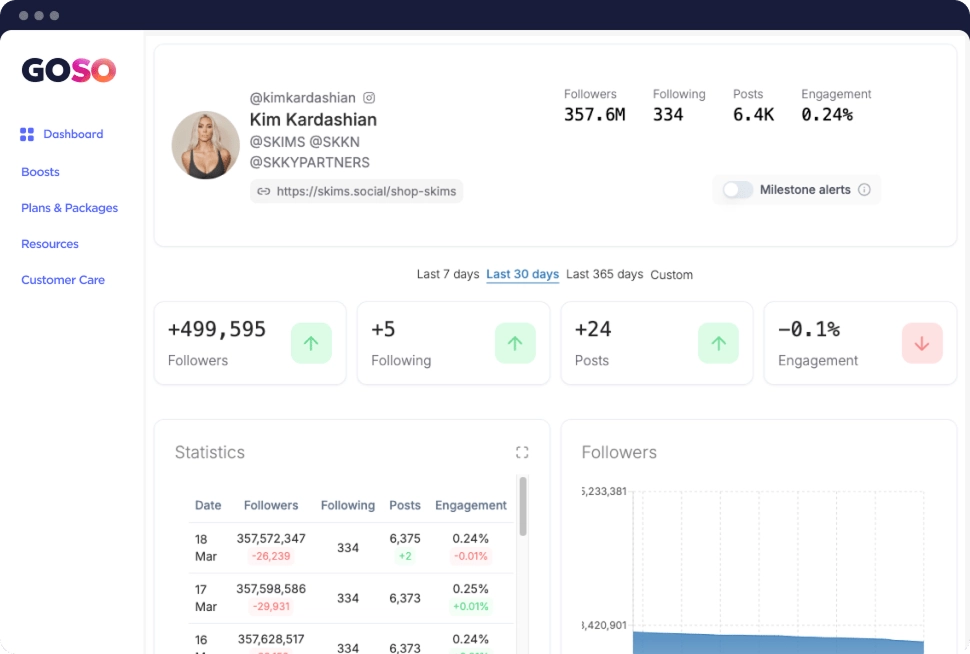Click the 0.25% engagement value for 17 Mar
The image size is (970, 654).
coord(470,589)
